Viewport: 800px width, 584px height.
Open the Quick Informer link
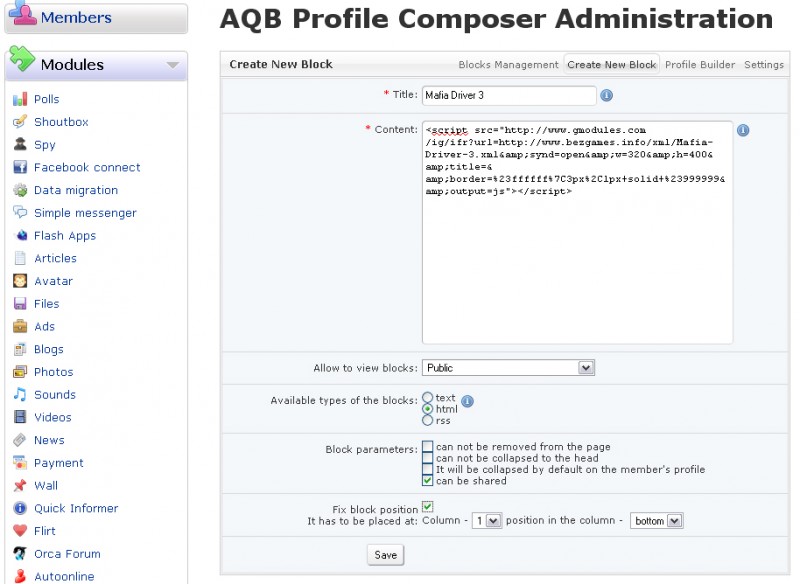point(76,508)
